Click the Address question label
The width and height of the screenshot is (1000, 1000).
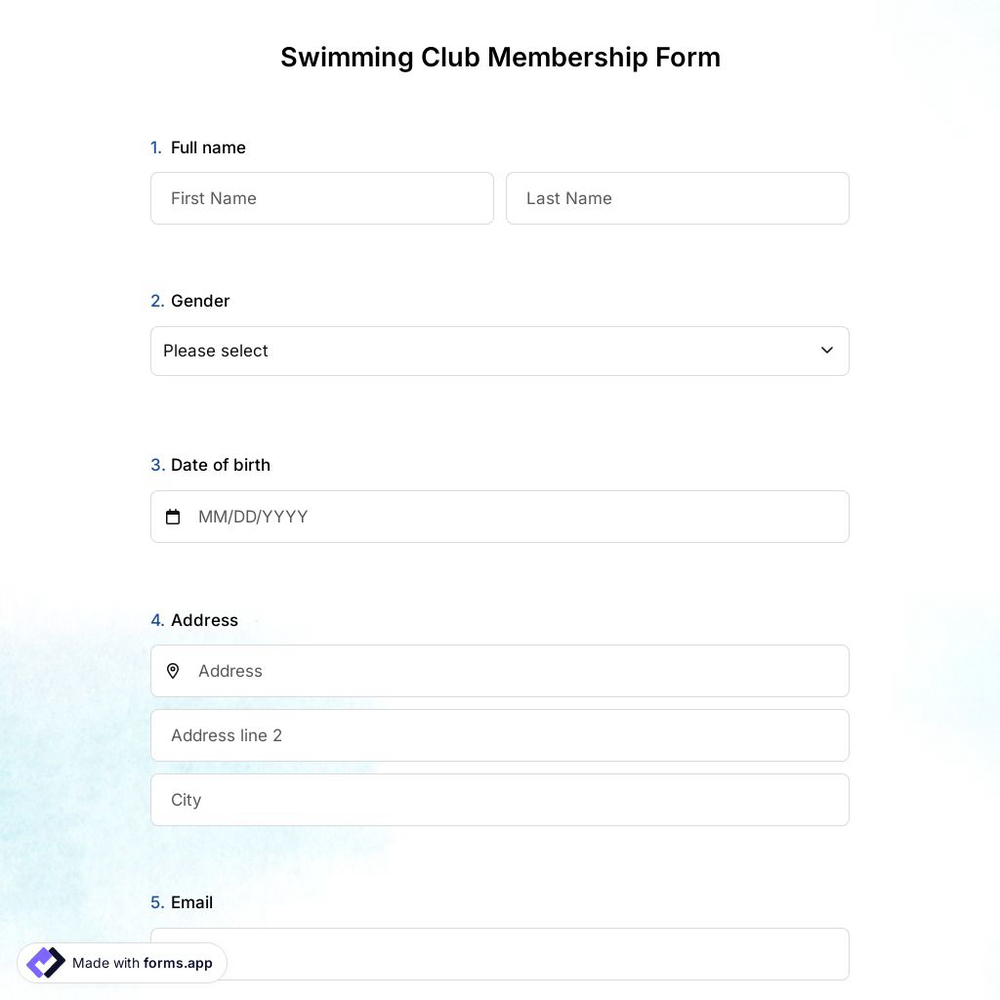(x=204, y=620)
